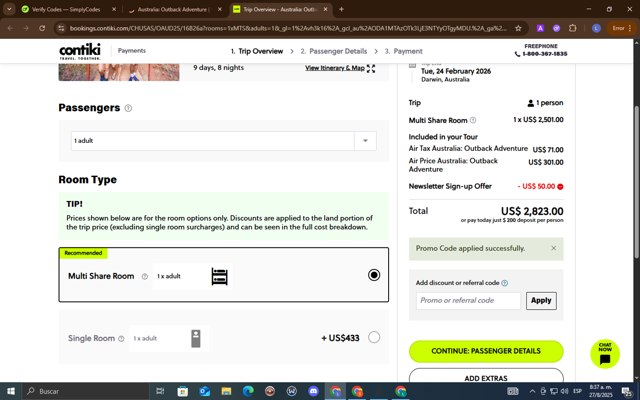Open Multi Share Room info icon in summary

point(473,120)
